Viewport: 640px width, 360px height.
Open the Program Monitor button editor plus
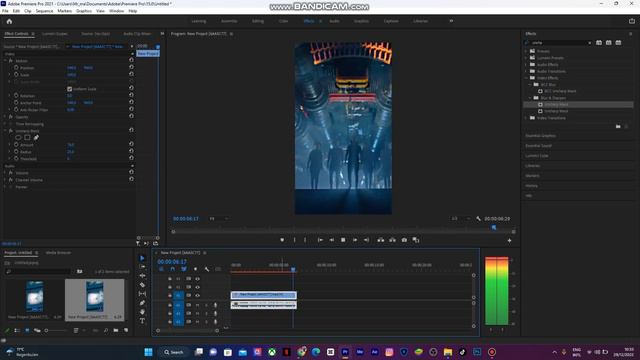pyautogui.click(x=509, y=240)
